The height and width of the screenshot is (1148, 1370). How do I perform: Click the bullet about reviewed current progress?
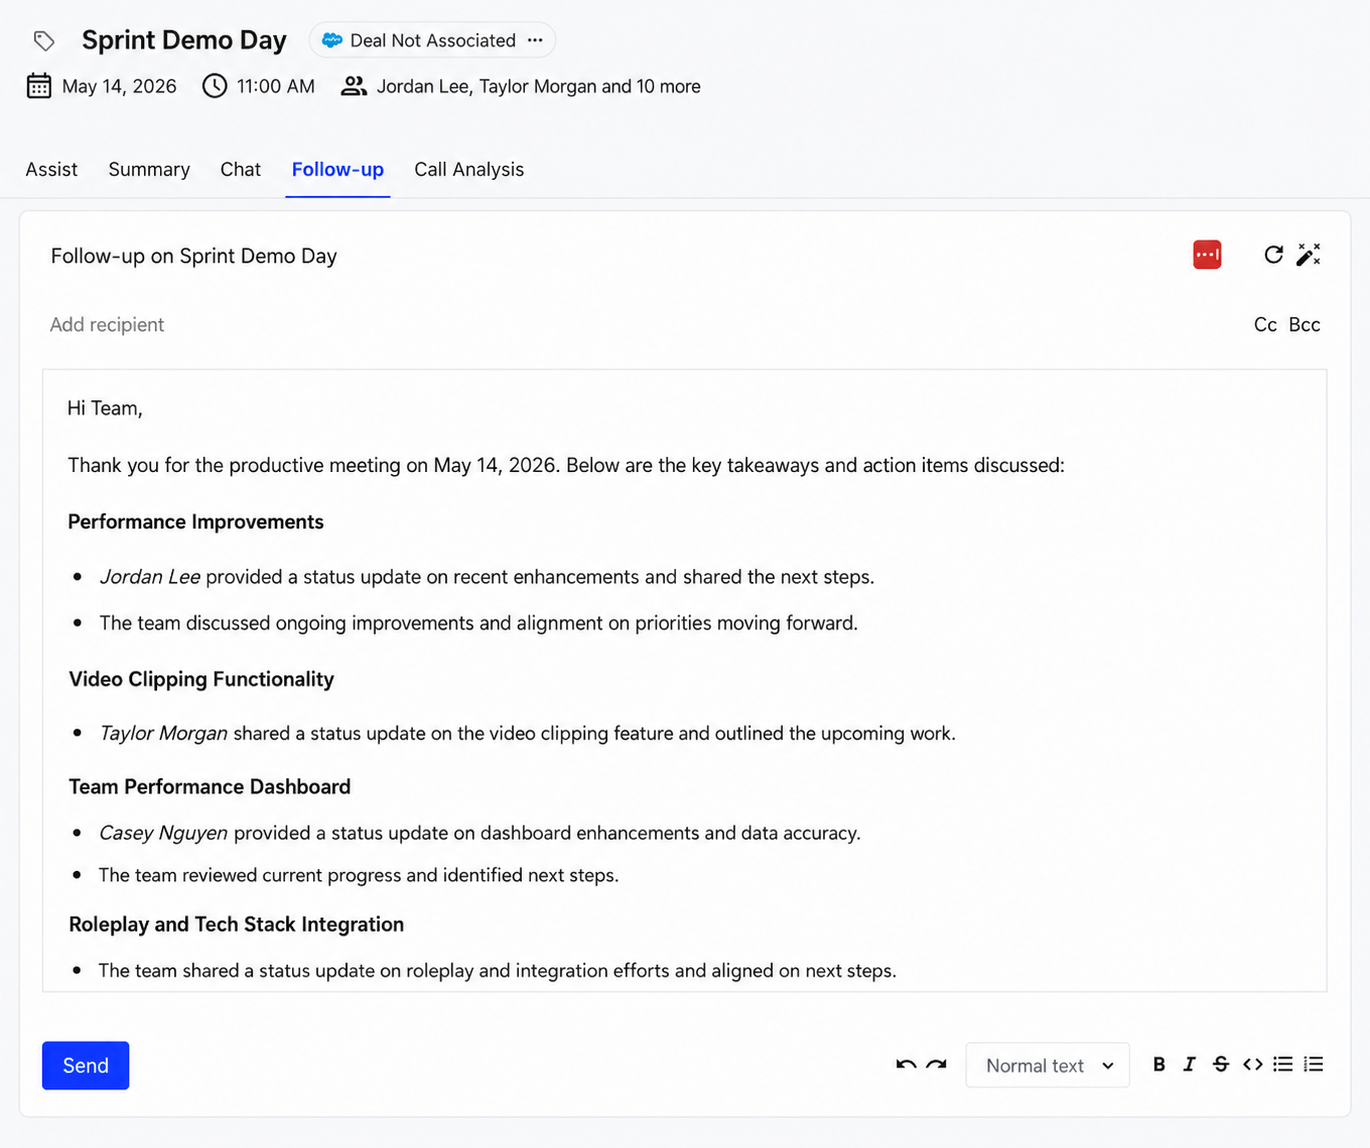358,875
